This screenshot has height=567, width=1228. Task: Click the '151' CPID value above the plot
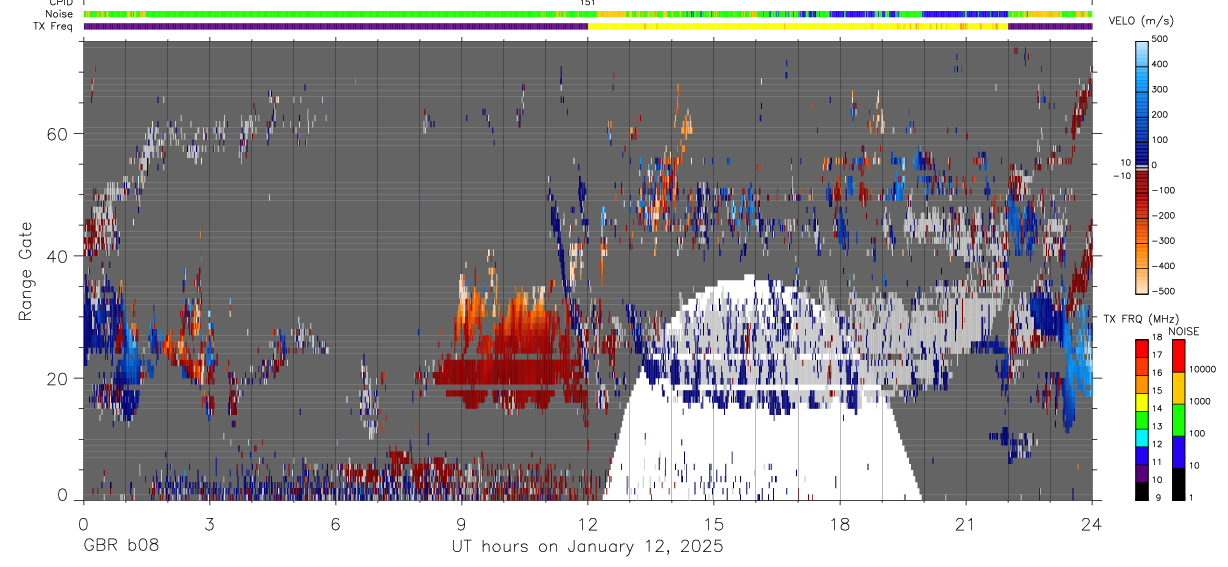[x=588, y=4]
